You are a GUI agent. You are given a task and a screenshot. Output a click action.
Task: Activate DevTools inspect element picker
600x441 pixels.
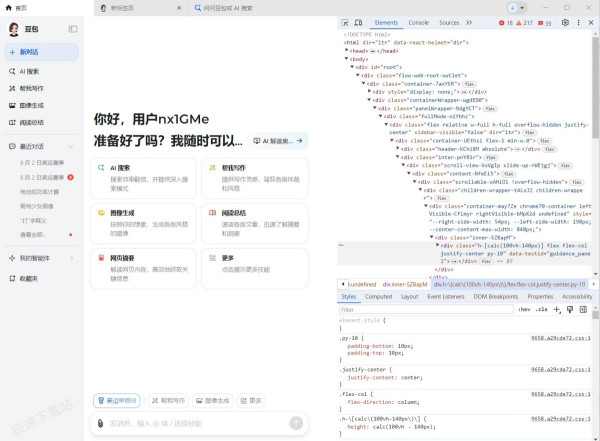[x=345, y=23]
